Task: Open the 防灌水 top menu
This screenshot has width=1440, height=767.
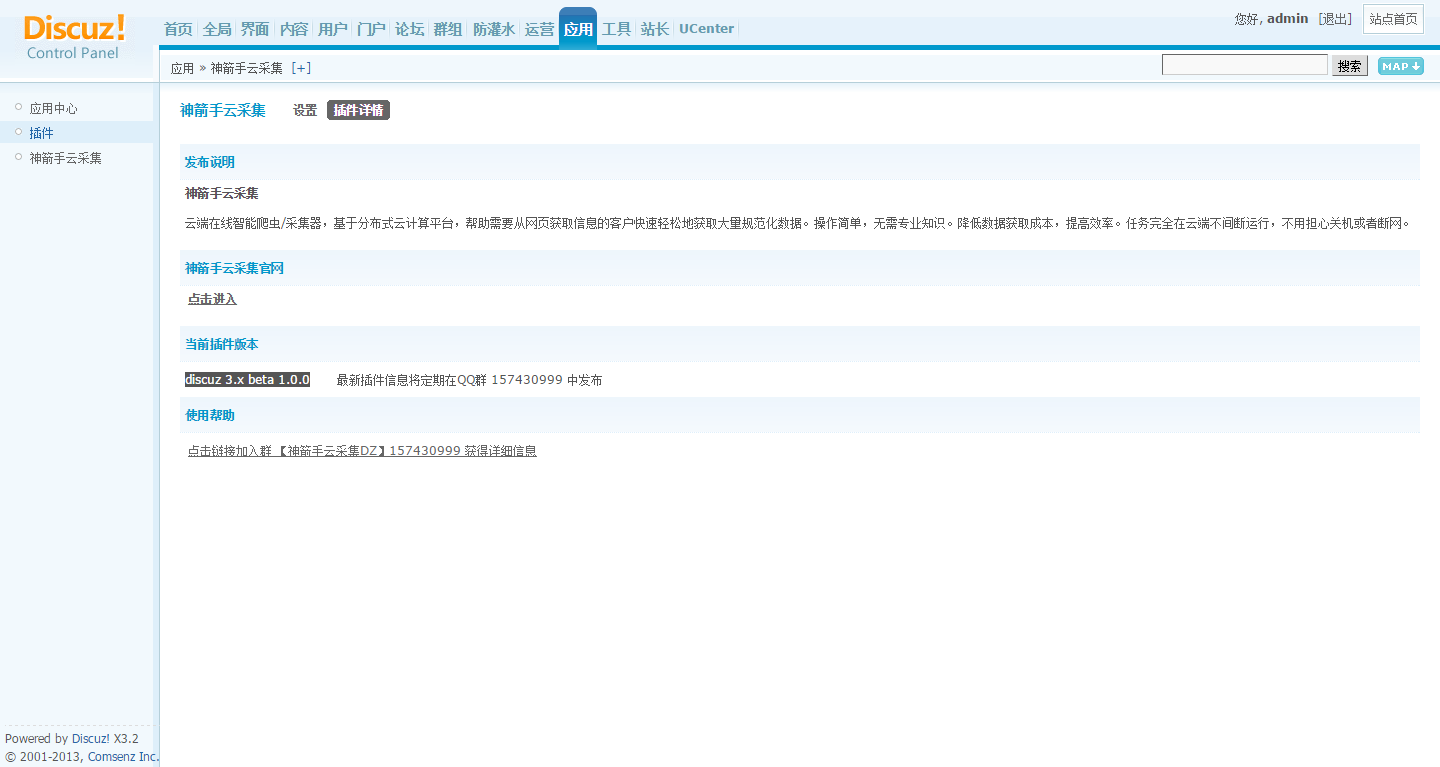Action: pos(494,29)
